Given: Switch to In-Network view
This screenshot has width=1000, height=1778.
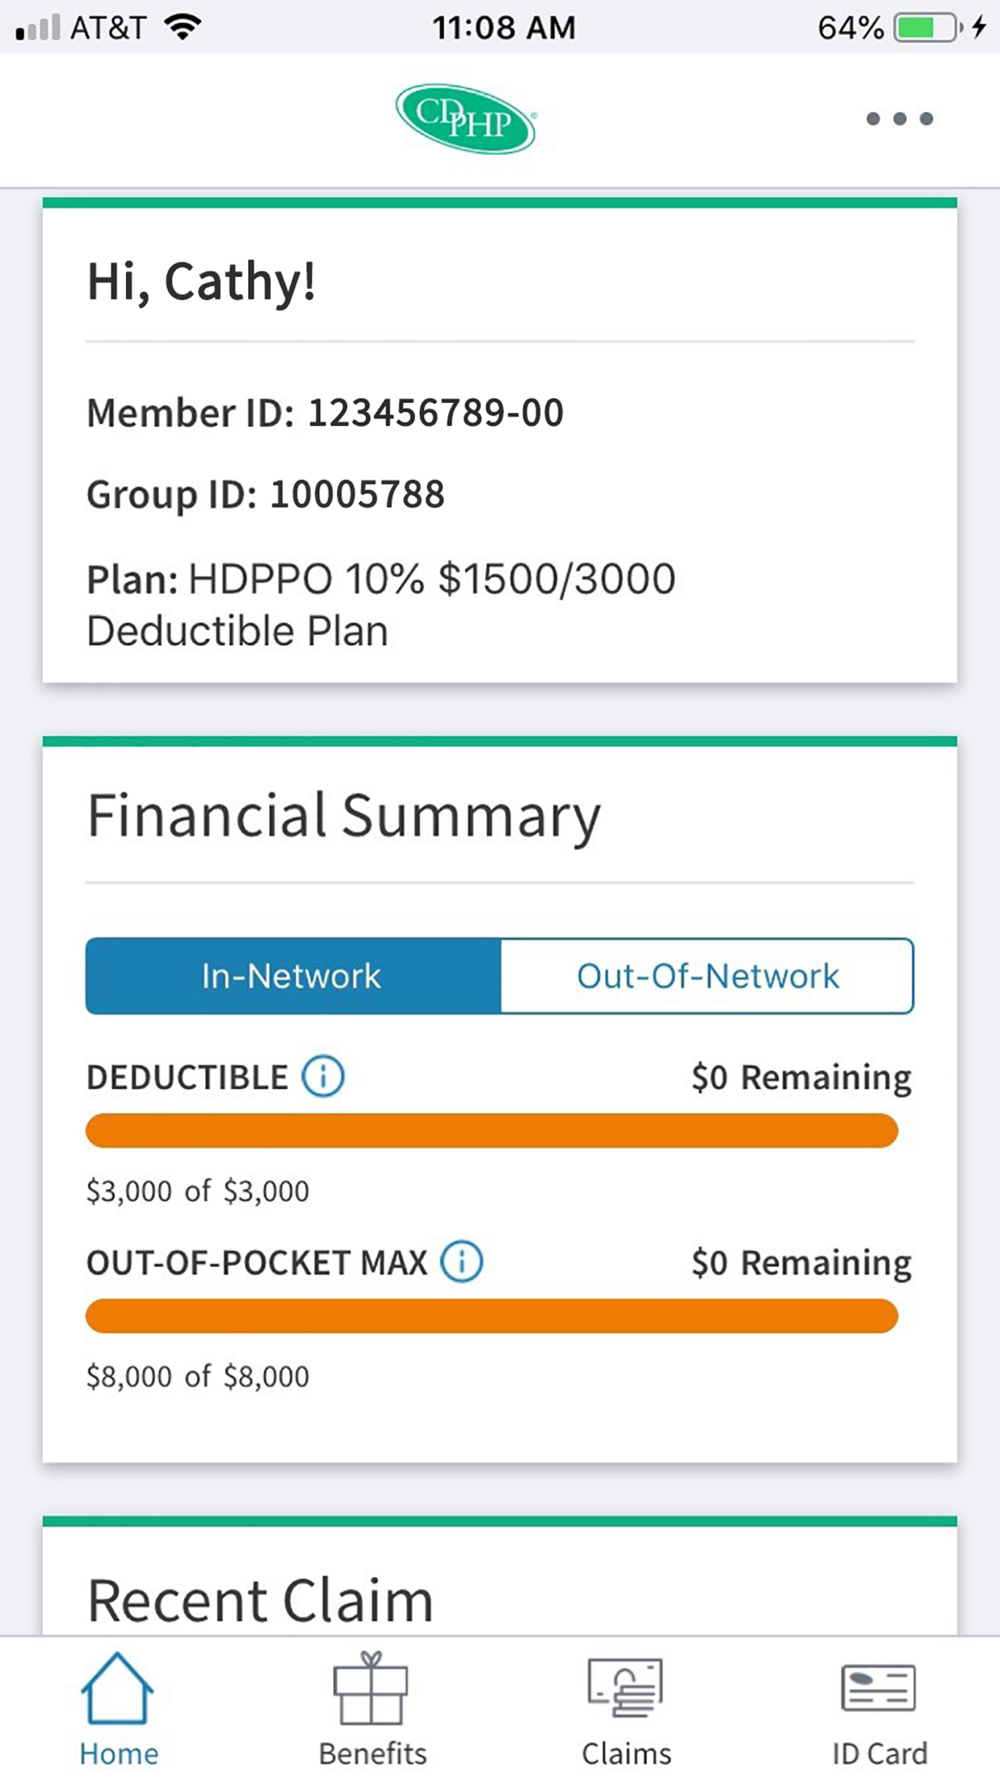Looking at the screenshot, I should 292,976.
